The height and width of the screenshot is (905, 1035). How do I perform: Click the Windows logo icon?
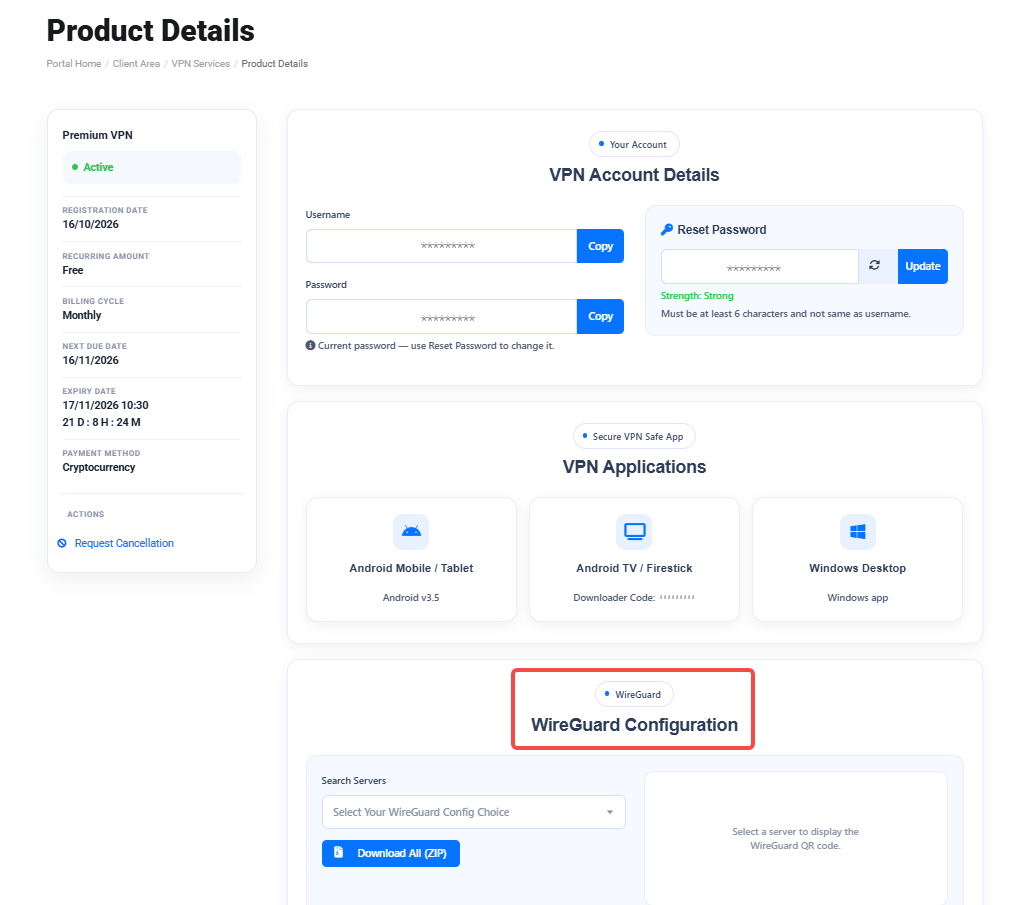click(x=857, y=531)
